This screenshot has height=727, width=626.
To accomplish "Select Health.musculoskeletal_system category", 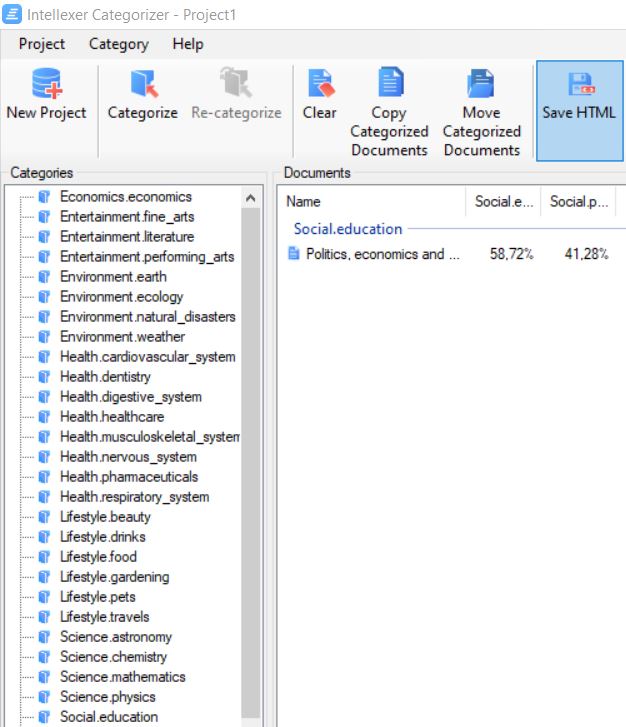I will [150, 437].
